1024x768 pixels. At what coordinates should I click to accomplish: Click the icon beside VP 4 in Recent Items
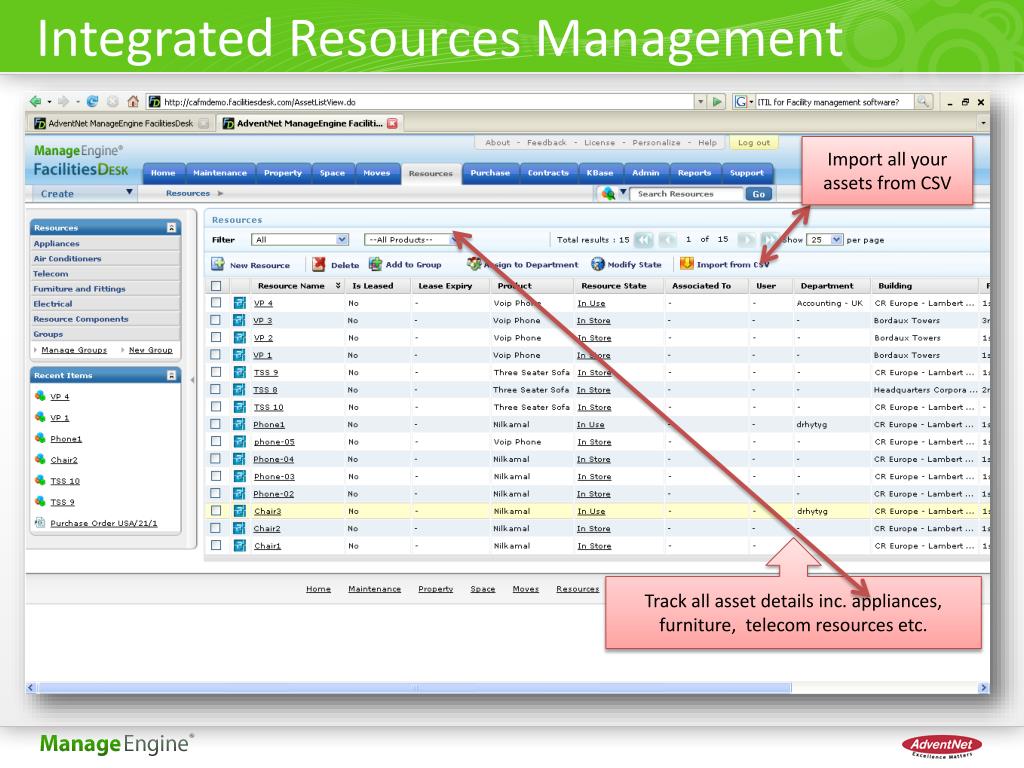coord(40,396)
